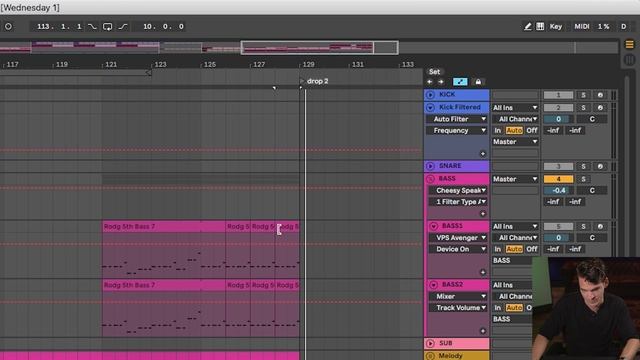The image size is (640, 360).
Task: Fold the BASS2 track
Action: 433,285
